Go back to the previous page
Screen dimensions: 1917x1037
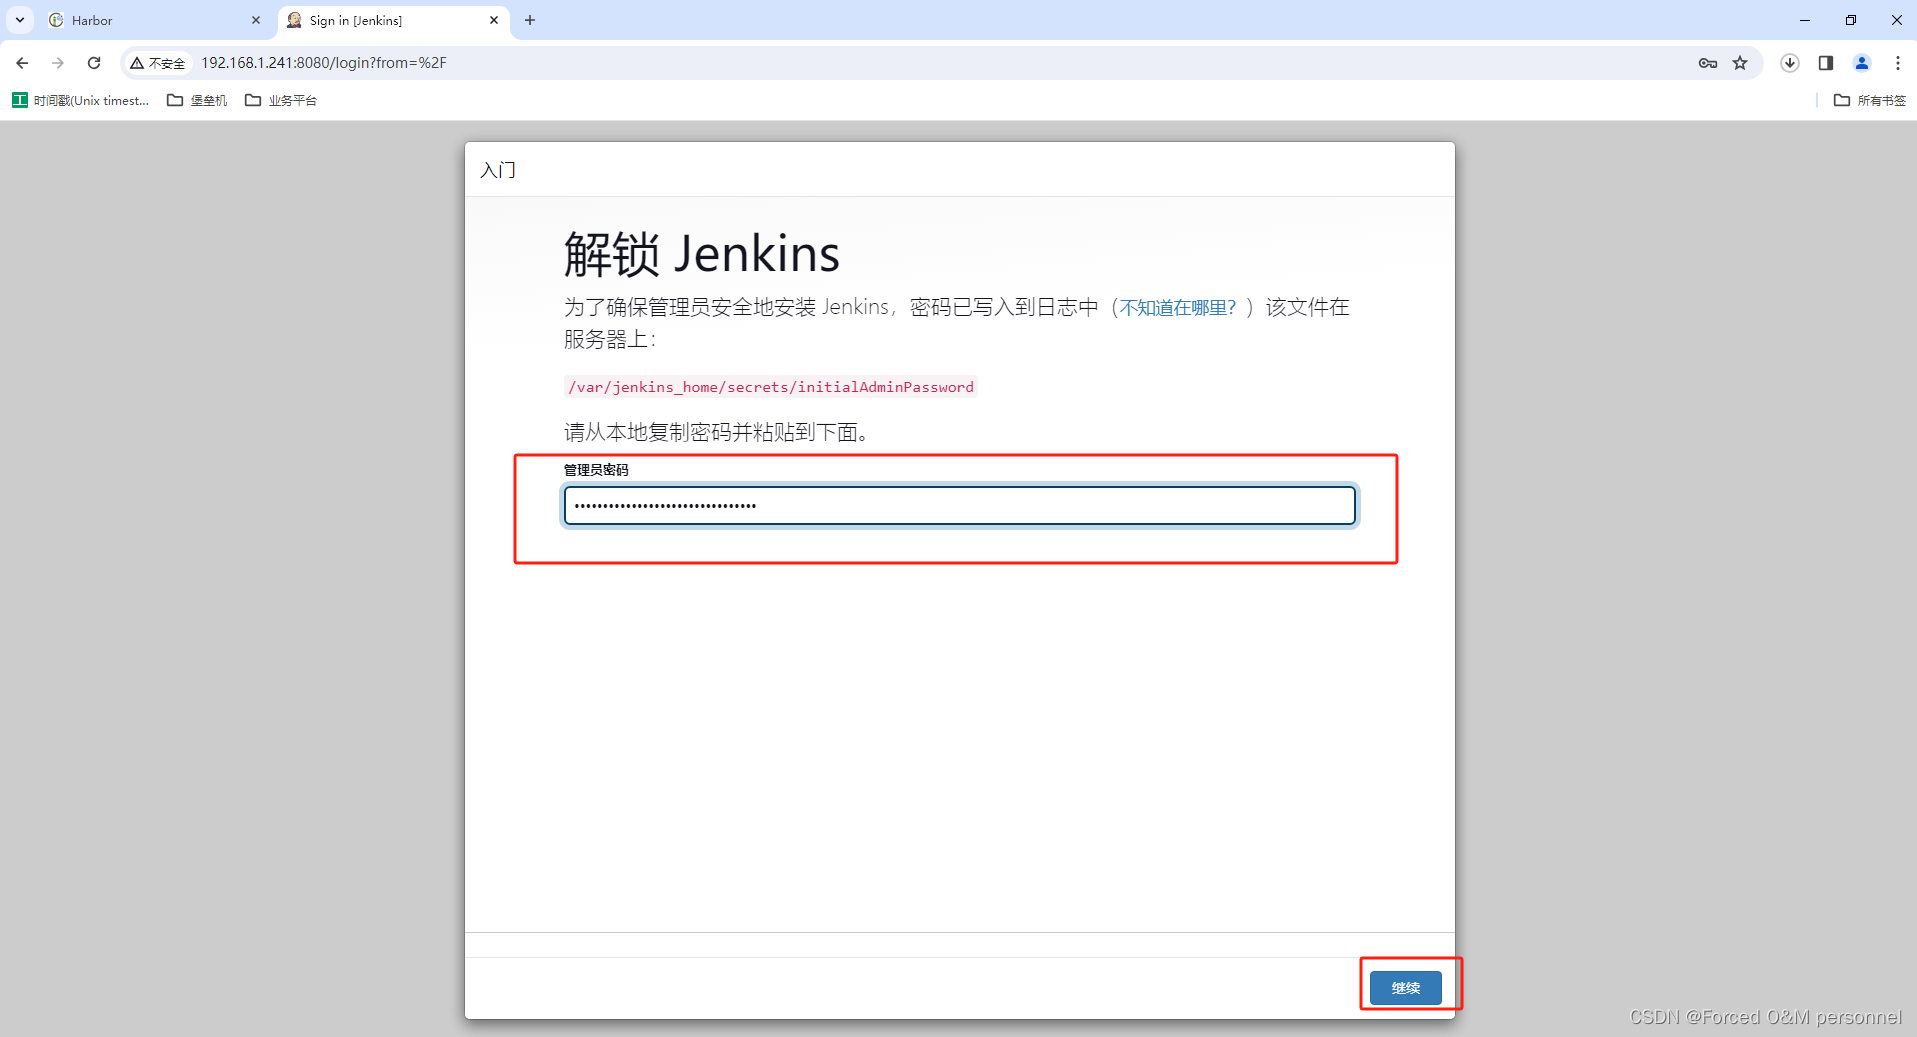[22, 63]
